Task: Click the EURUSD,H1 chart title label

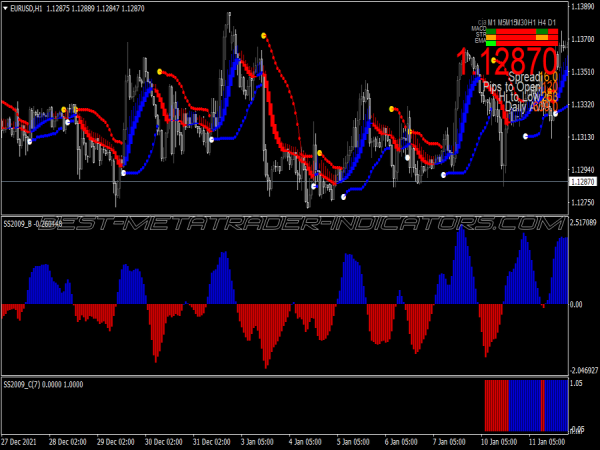Action: [x=26, y=8]
